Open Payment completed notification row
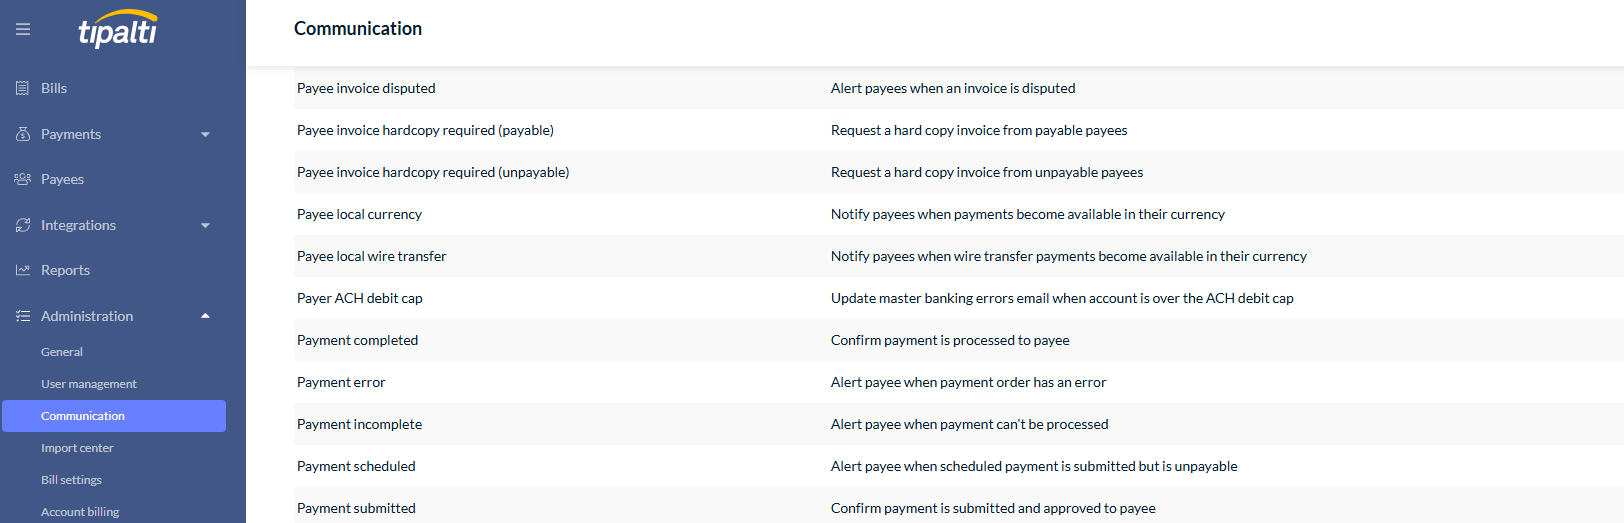 (958, 340)
